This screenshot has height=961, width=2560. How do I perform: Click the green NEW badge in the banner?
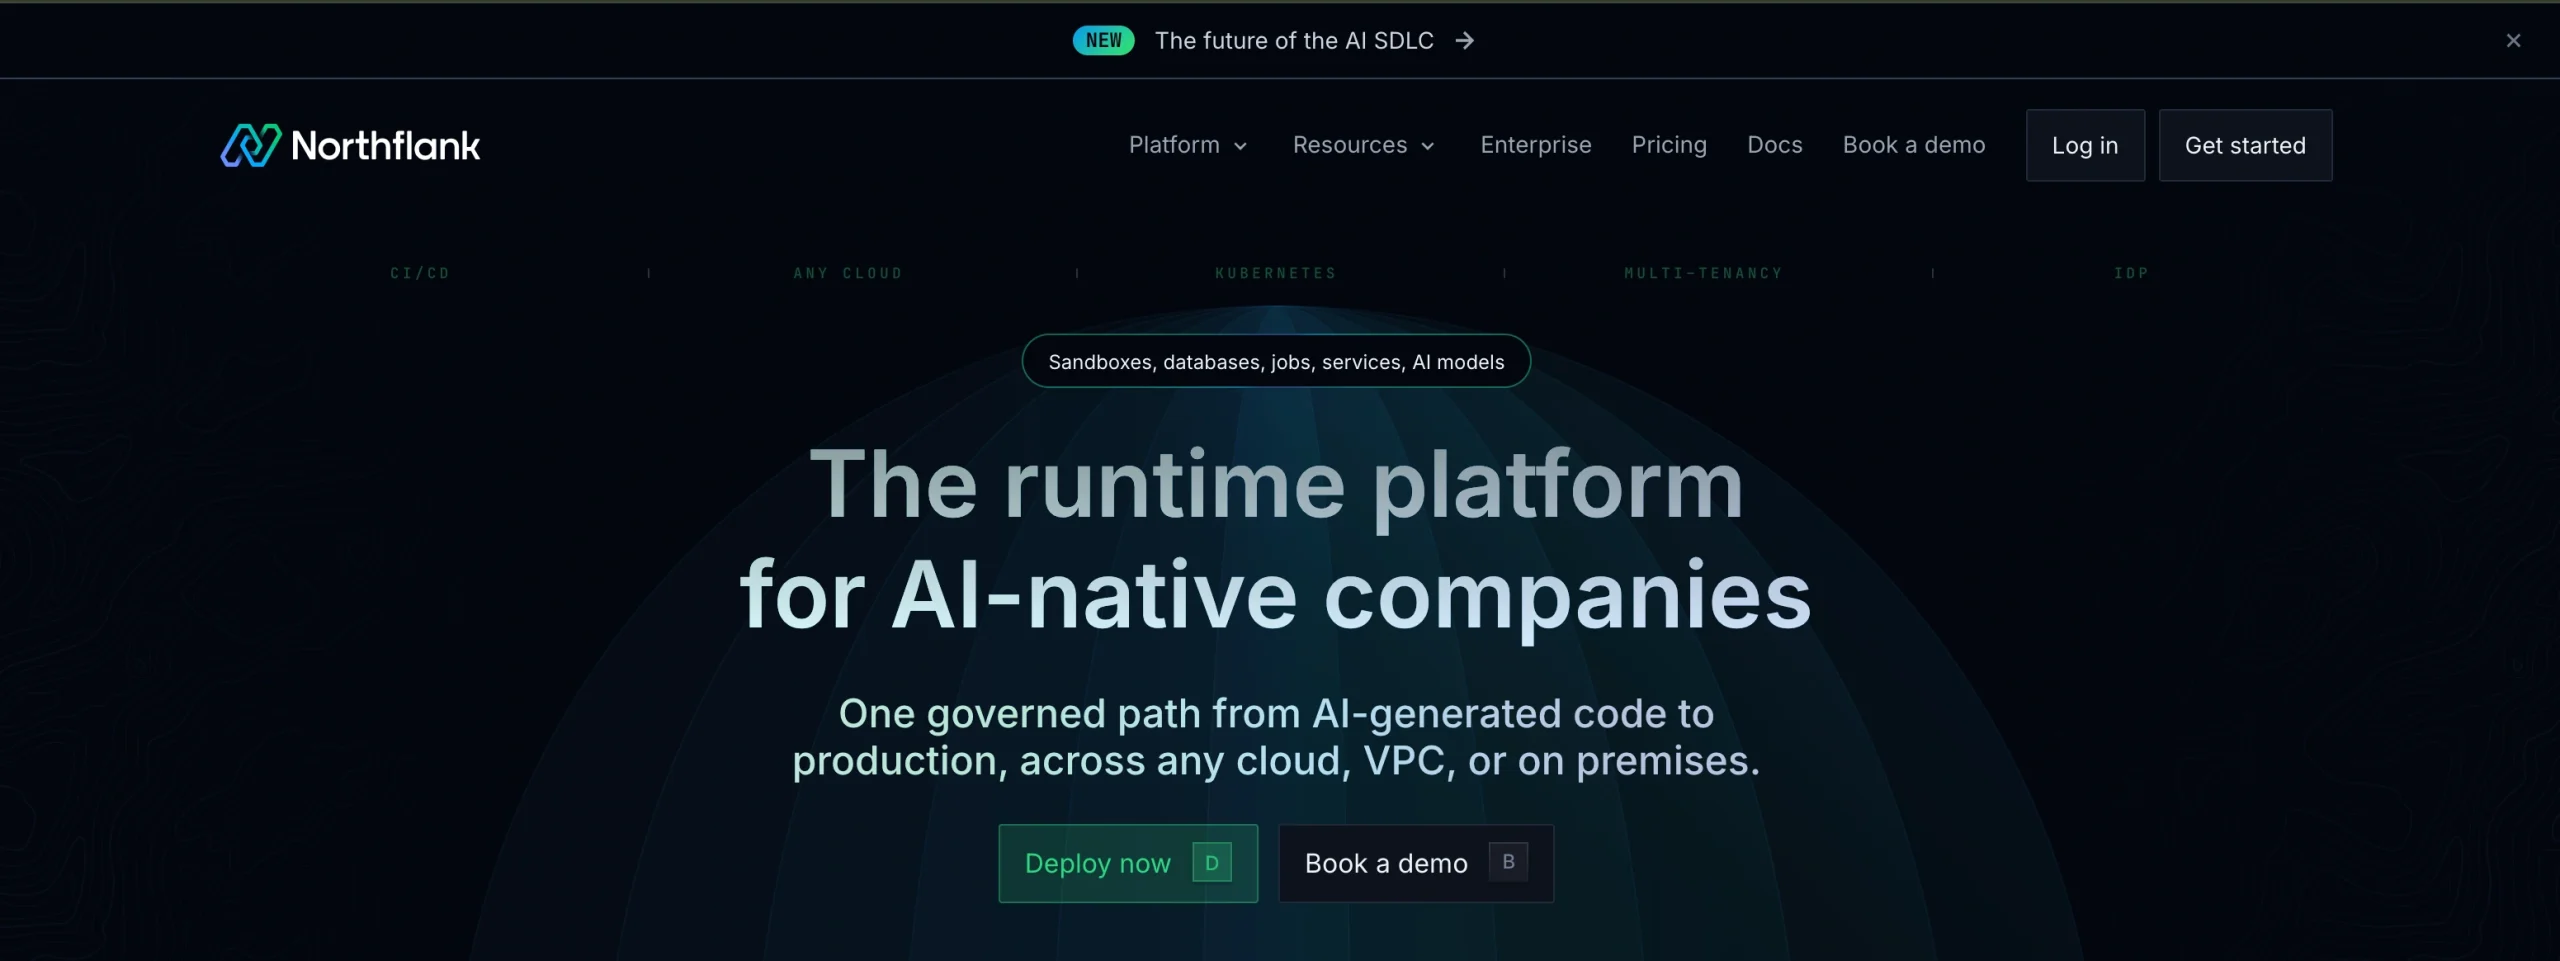pyautogui.click(x=1103, y=41)
